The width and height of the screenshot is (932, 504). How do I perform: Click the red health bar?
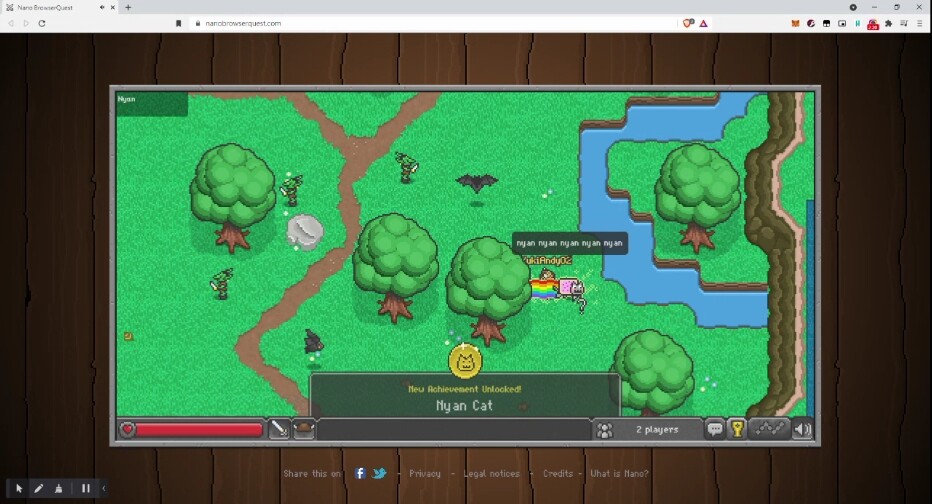[199, 429]
